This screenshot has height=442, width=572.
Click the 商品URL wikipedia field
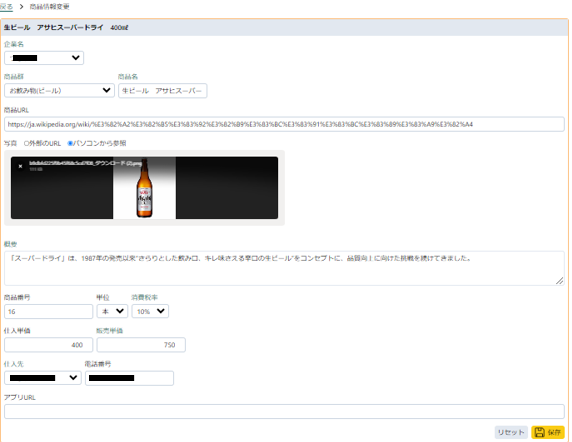[284, 124]
